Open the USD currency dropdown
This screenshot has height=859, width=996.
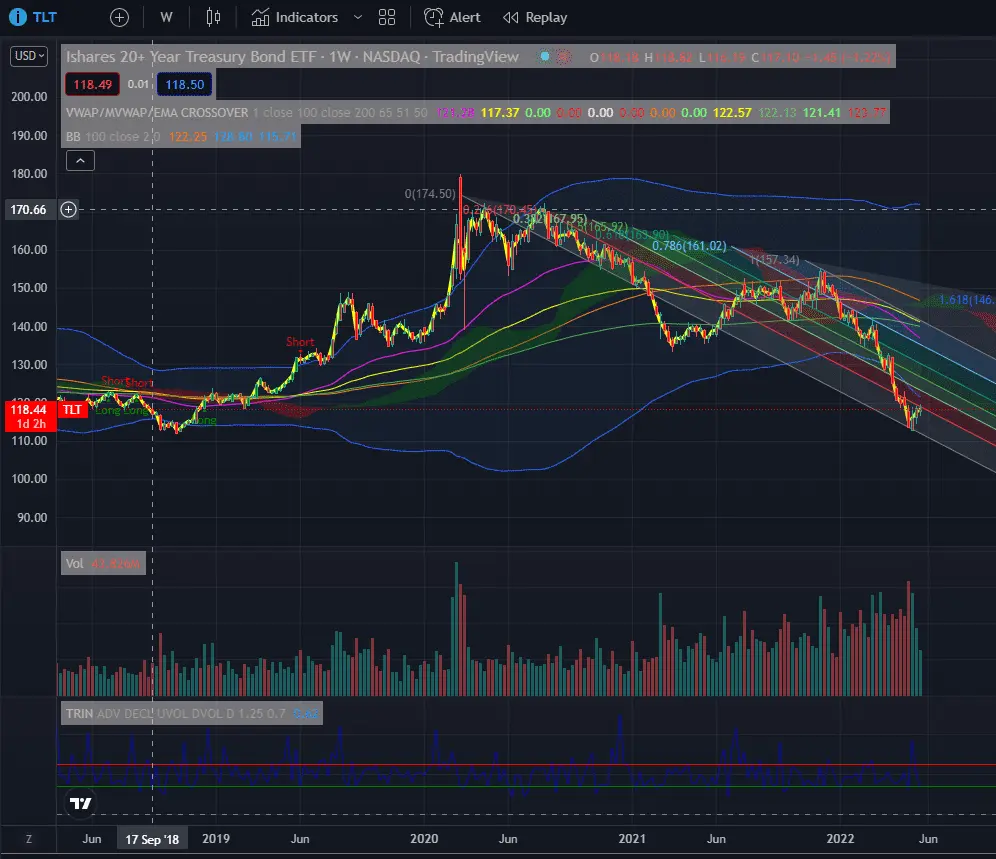[x=27, y=57]
